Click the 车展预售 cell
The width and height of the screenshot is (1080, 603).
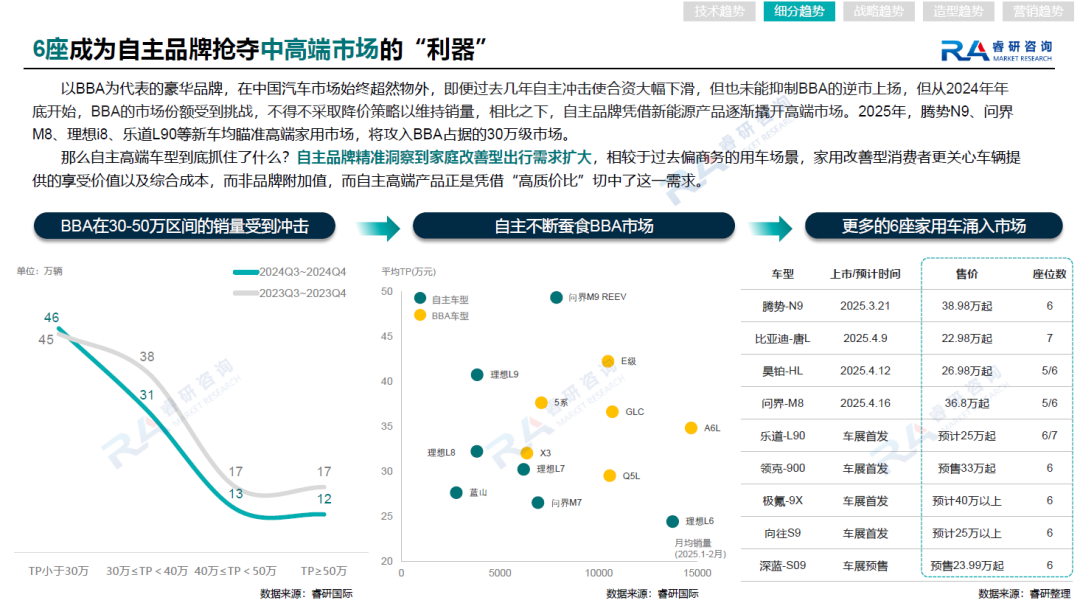[x=865, y=566]
